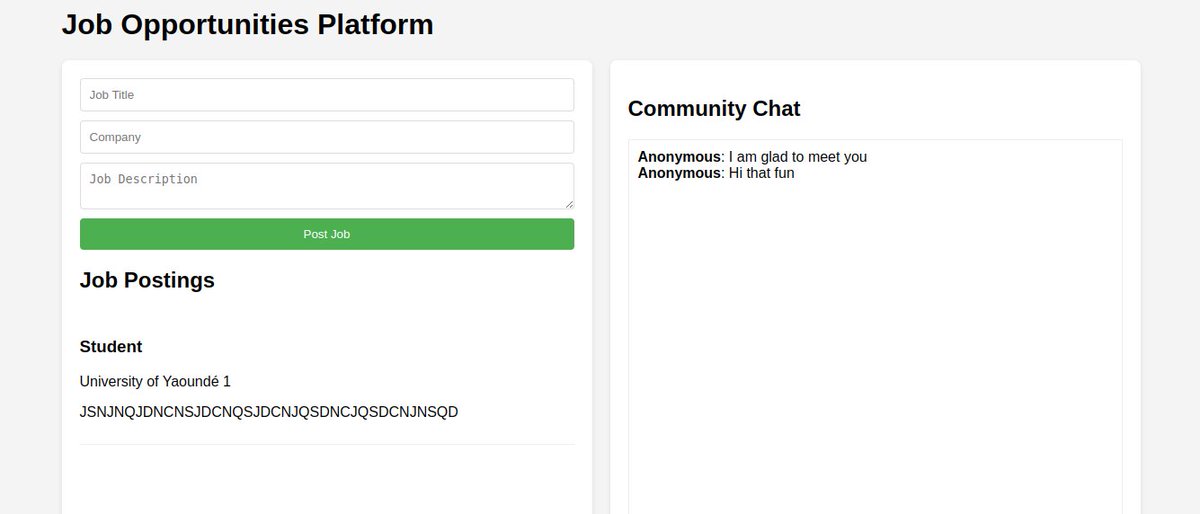This screenshot has height=514, width=1200.
Task: Select the Job Opportunities Platform heading
Action: click(248, 24)
